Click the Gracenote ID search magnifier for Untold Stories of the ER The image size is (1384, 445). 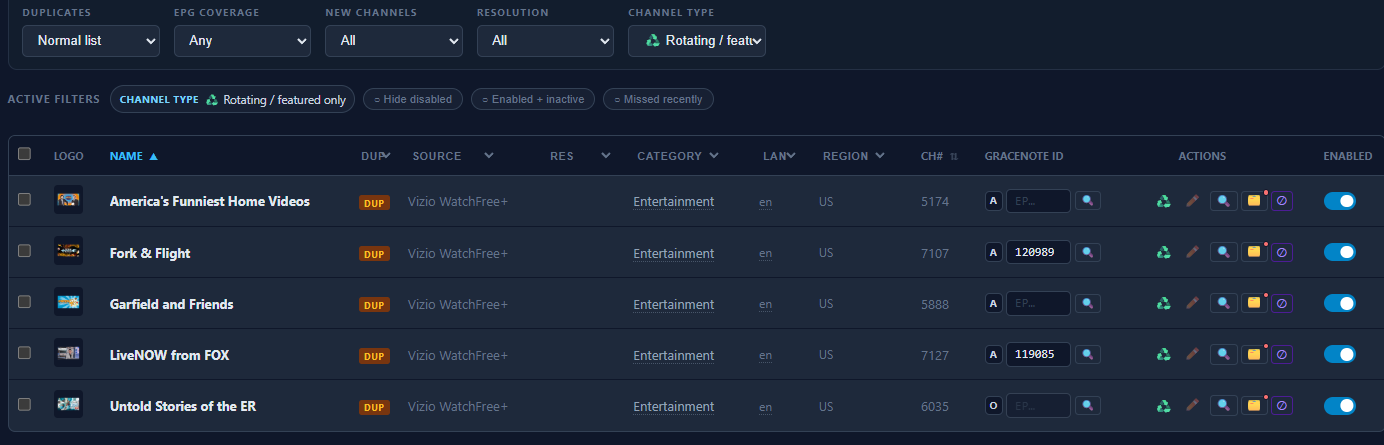(x=1088, y=405)
